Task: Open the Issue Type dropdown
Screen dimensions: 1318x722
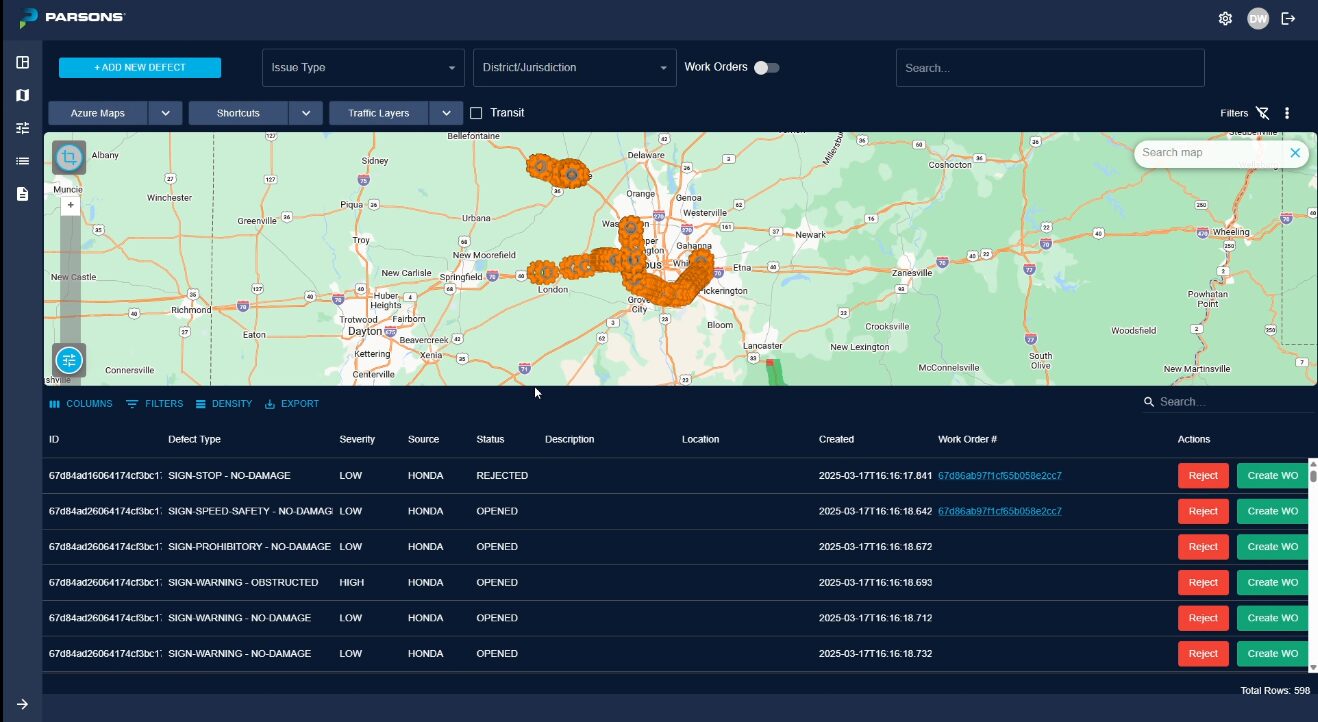Action: coord(363,68)
